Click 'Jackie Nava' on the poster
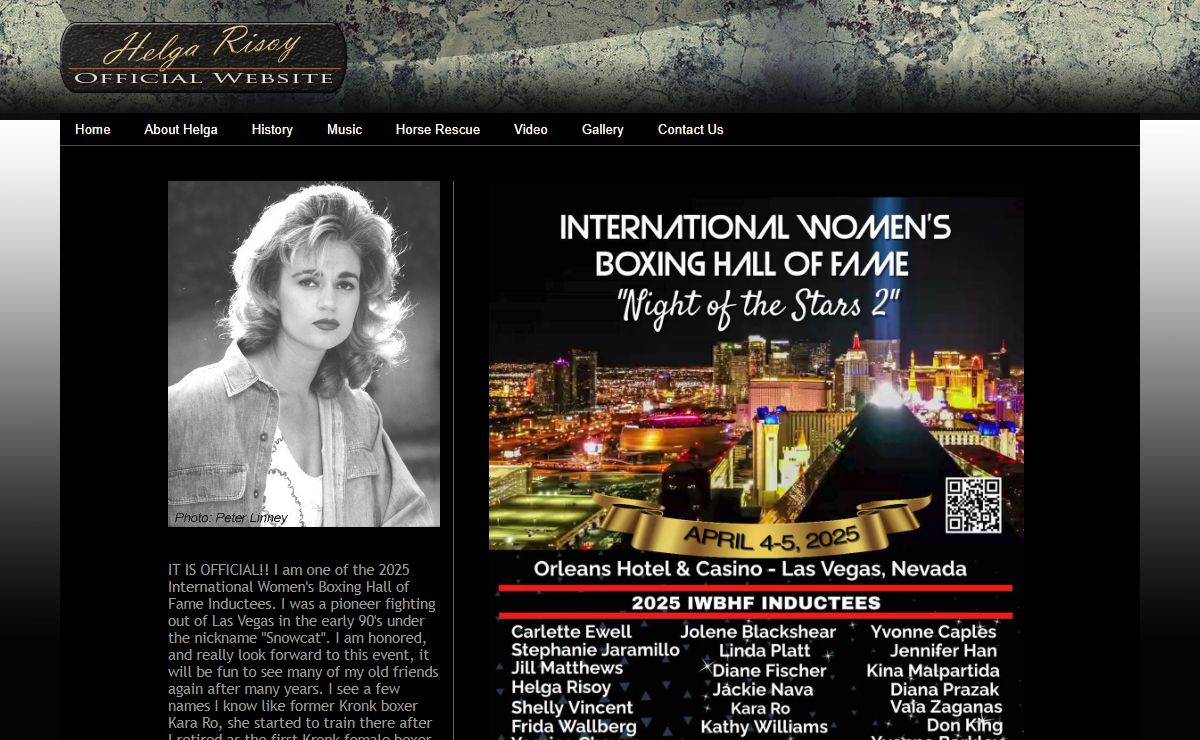The image size is (1200, 740). (763, 689)
